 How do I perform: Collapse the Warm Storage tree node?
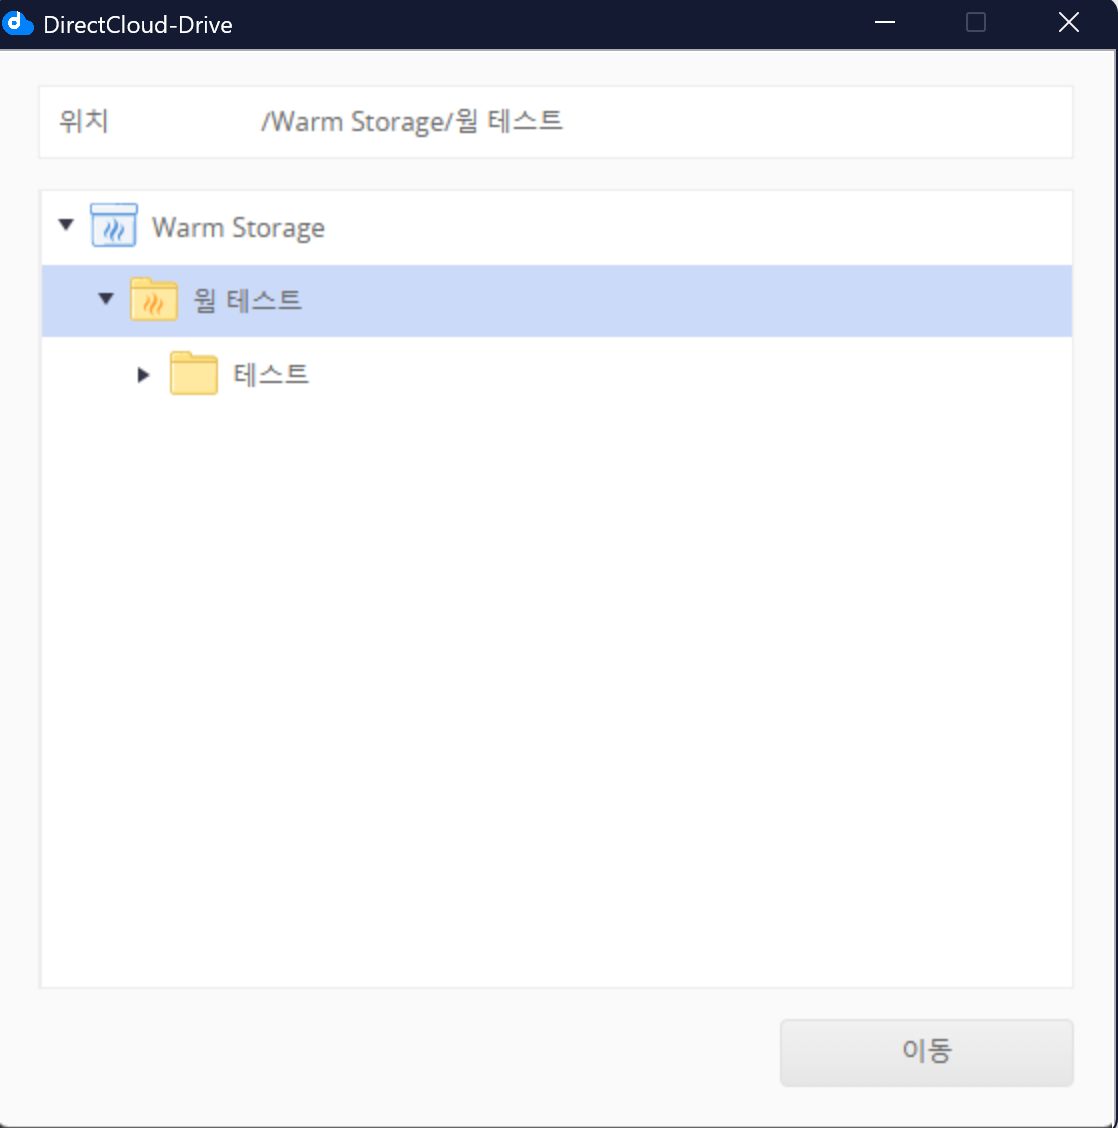click(66, 225)
